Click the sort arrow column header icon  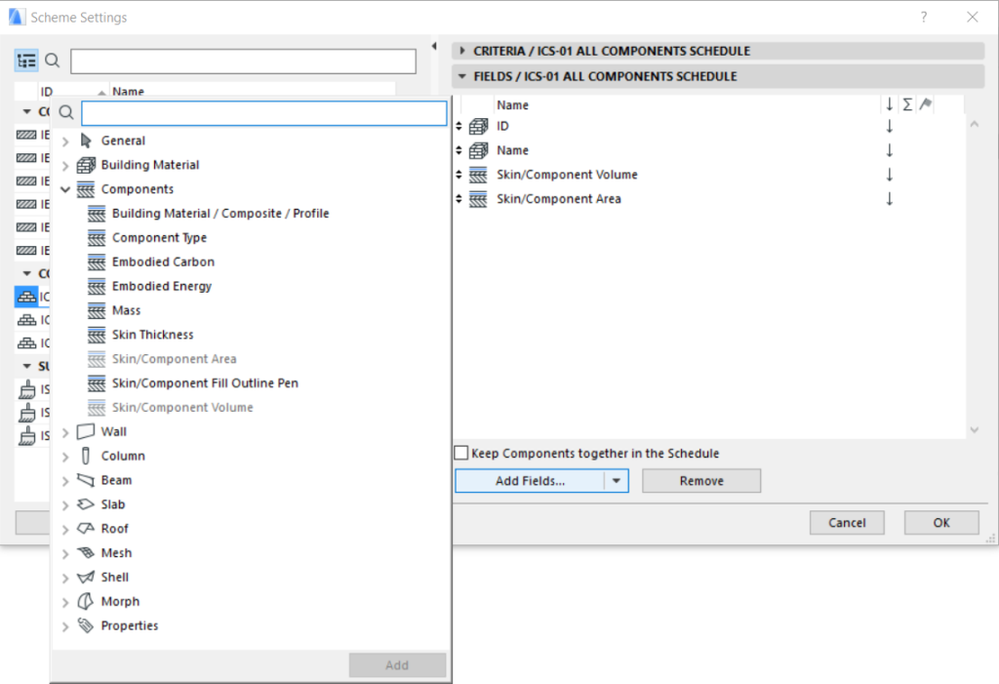coord(889,104)
